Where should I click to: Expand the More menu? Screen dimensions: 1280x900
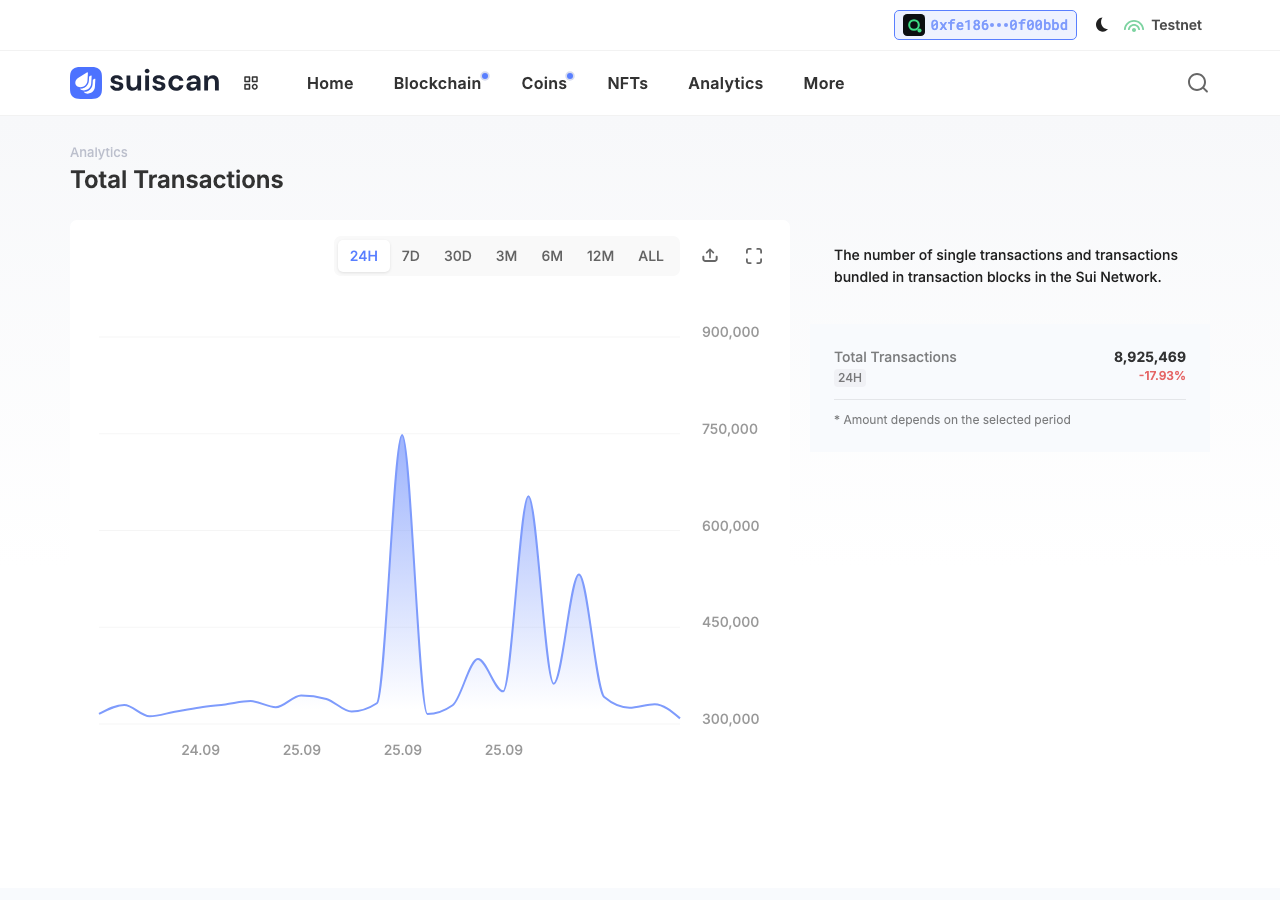pyautogui.click(x=824, y=83)
